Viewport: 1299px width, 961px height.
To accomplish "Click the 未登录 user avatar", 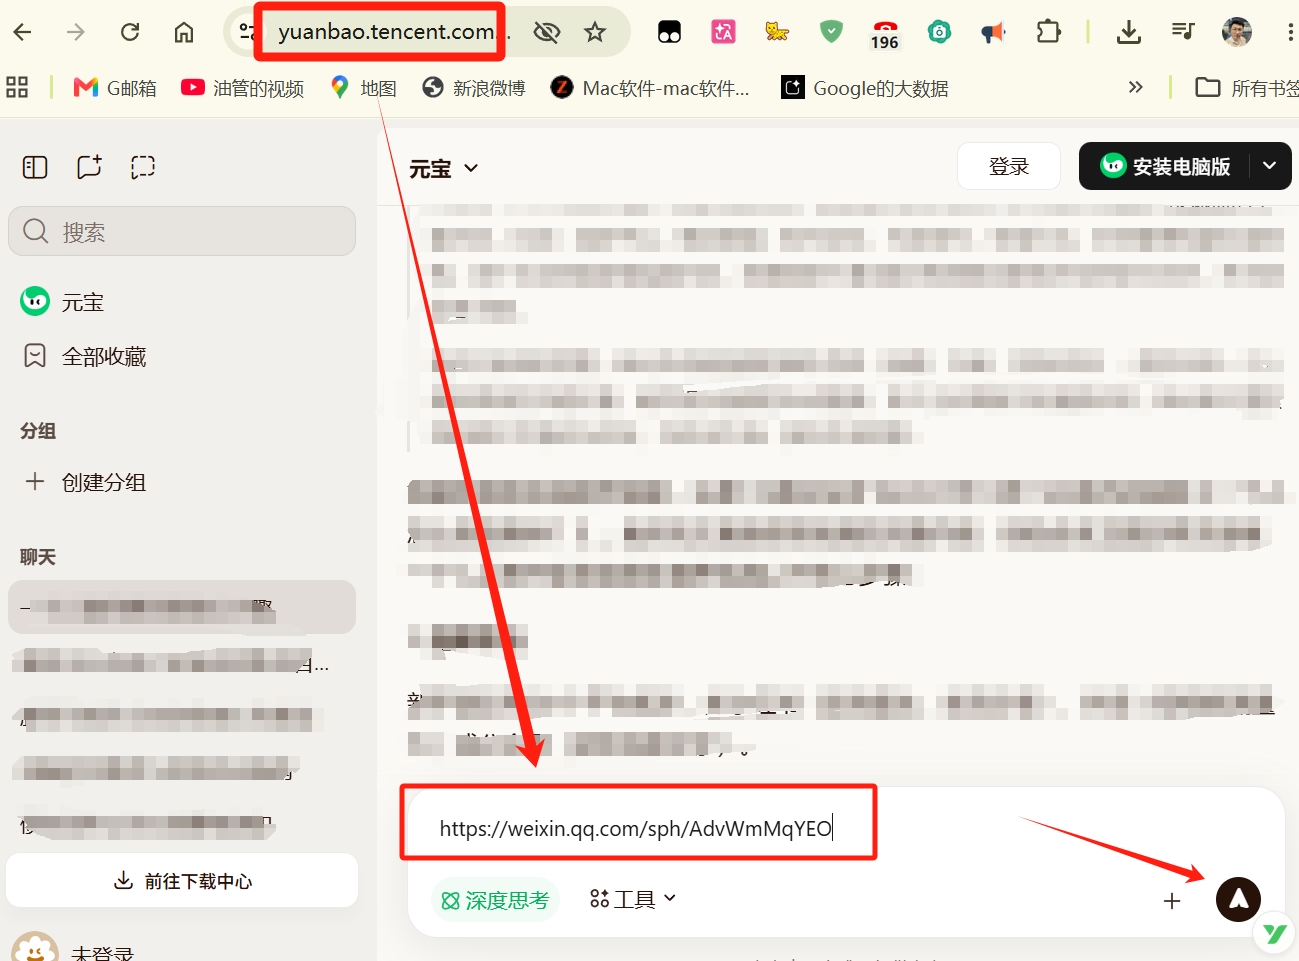I will pyautogui.click(x=35, y=950).
